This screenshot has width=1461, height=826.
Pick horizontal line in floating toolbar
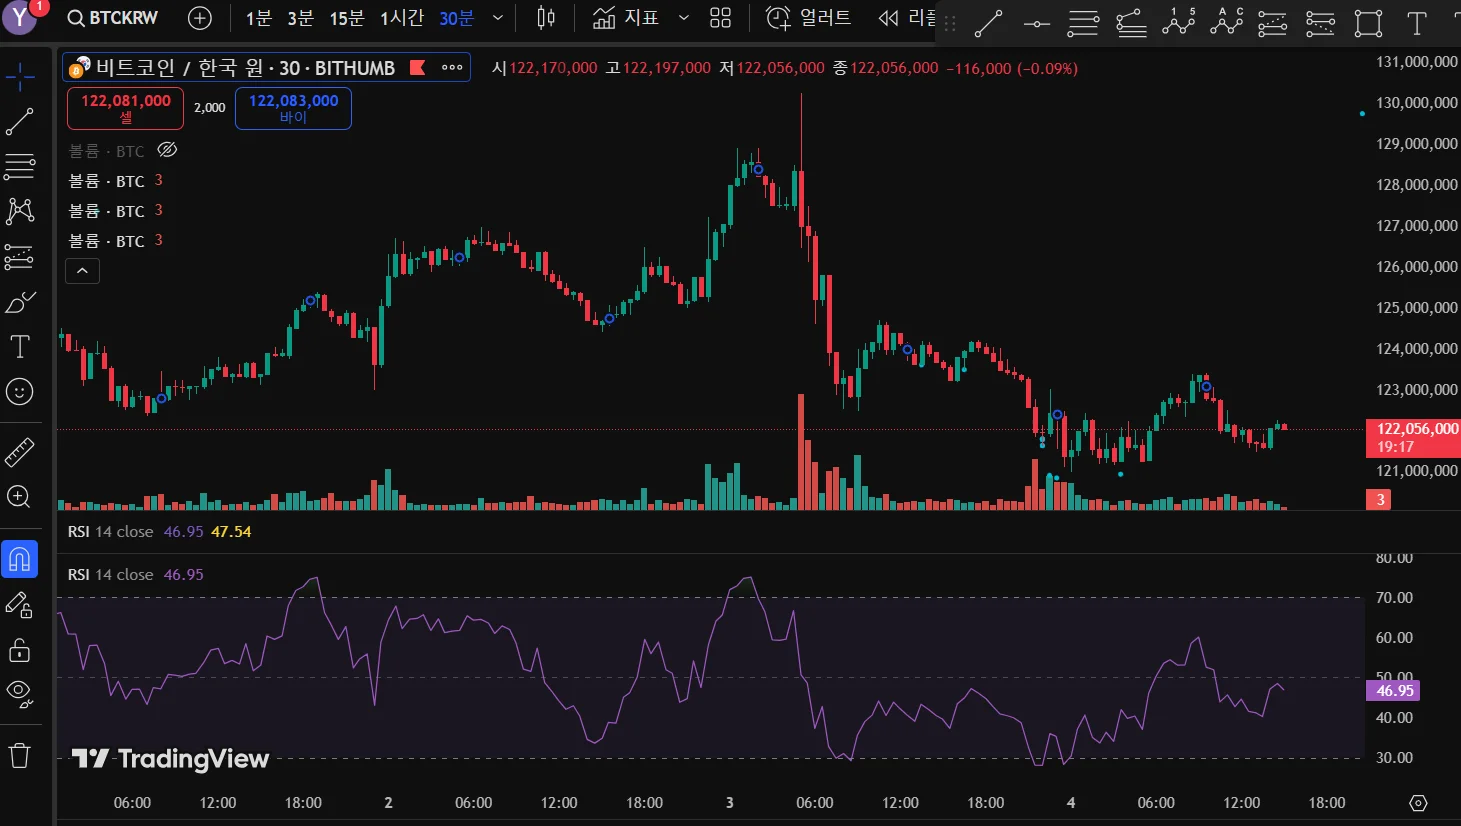point(1037,23)
